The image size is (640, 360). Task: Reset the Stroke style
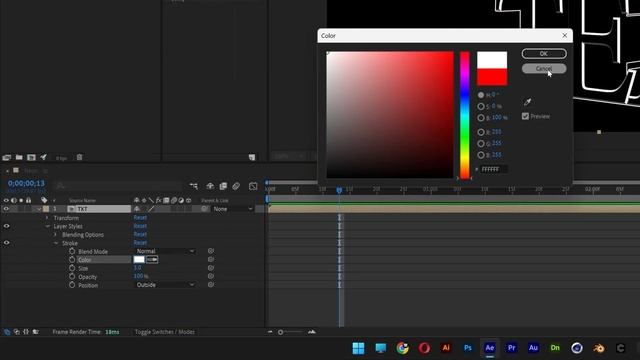pos(140,242)
